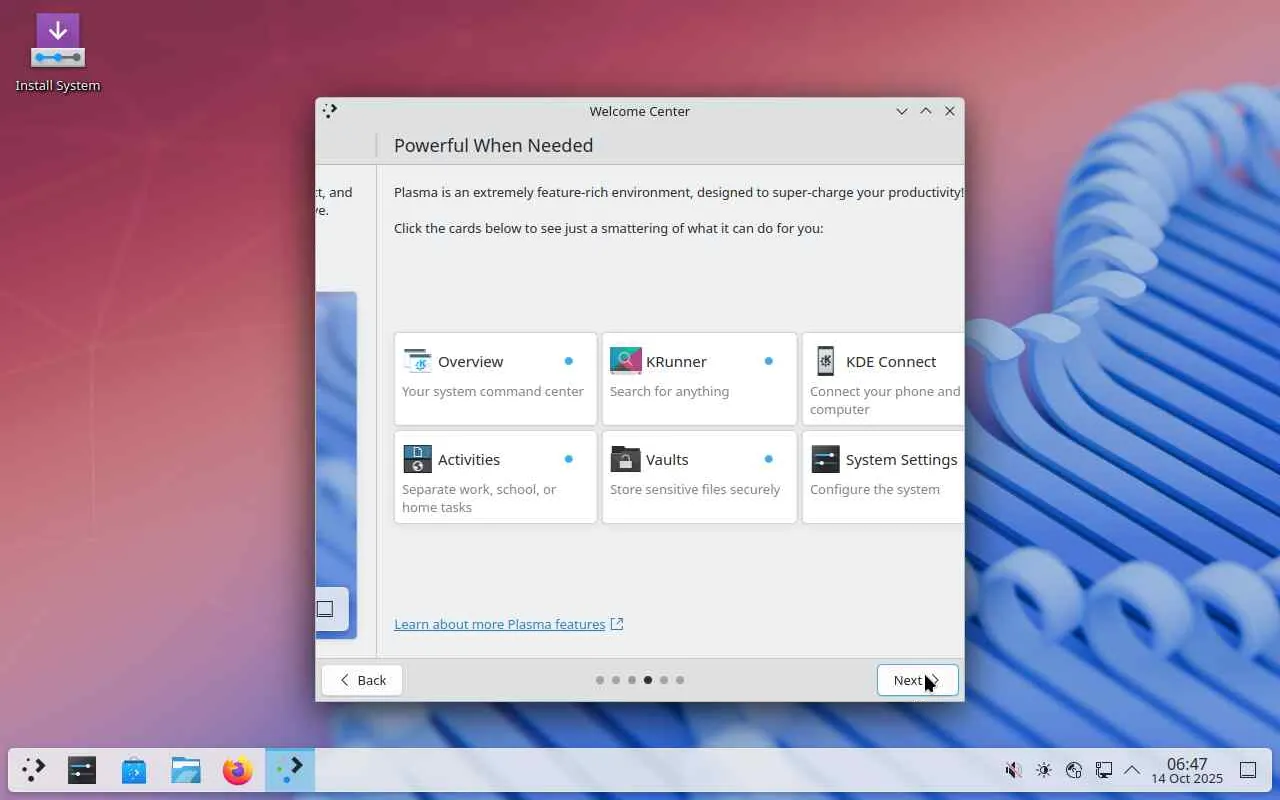Expand the hidden system tray icons arrow
1280x800 pixels.
1132,770
